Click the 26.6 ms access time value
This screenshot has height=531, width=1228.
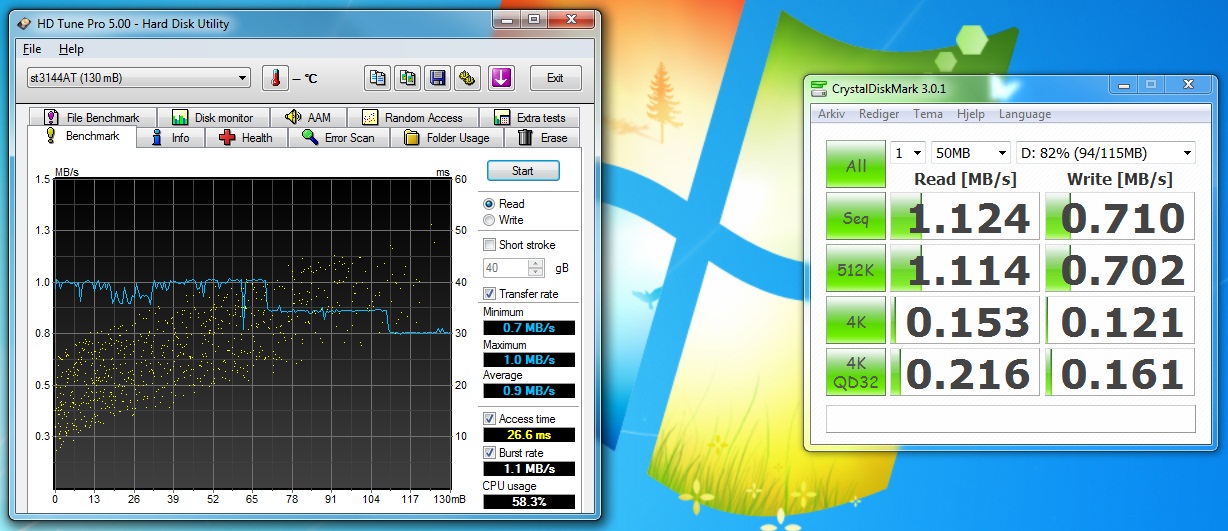click(x=529, y=435)
